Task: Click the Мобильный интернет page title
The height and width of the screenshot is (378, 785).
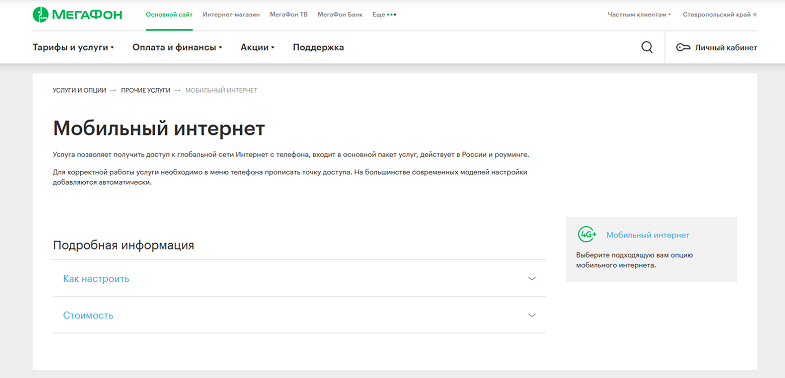Action: [x=159, y=129]
